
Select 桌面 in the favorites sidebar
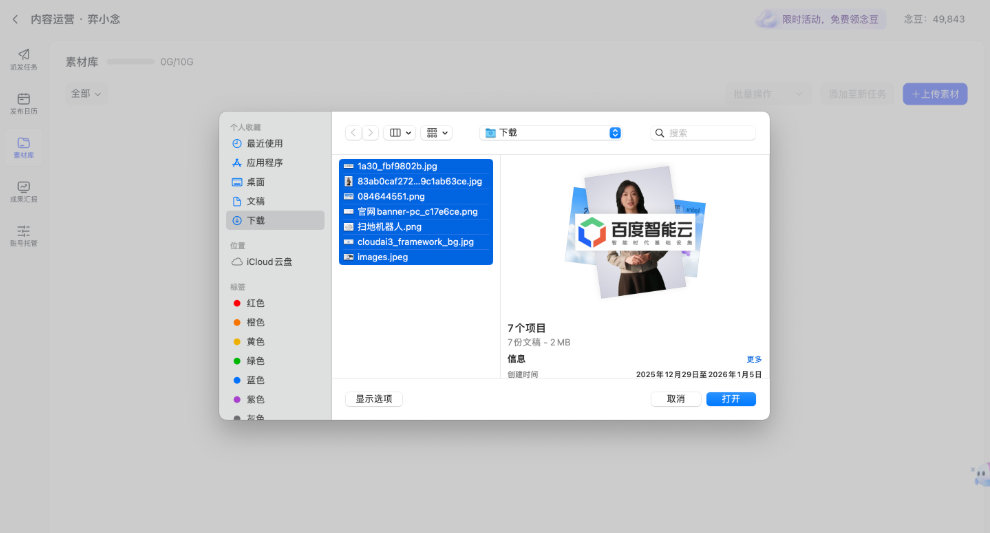click(255, 182)
